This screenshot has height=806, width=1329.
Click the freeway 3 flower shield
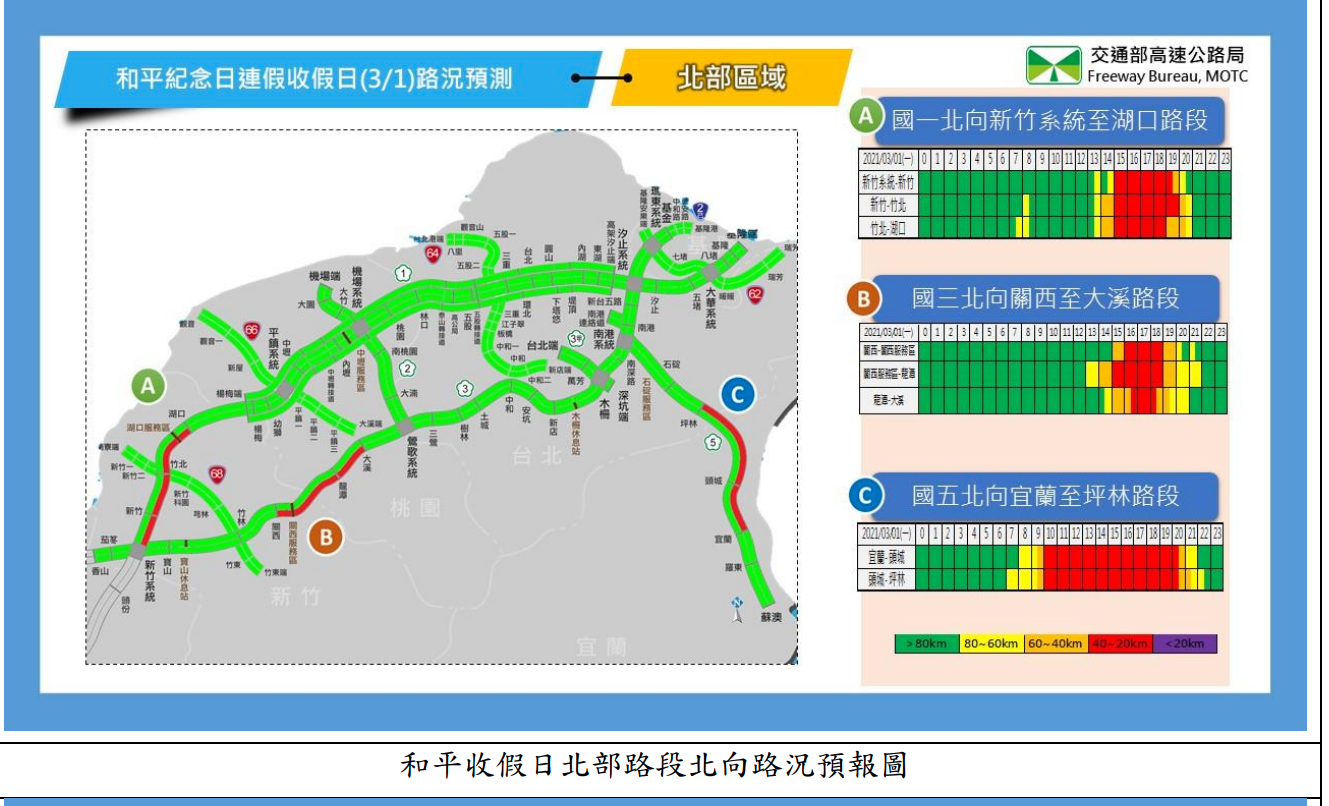464,388
